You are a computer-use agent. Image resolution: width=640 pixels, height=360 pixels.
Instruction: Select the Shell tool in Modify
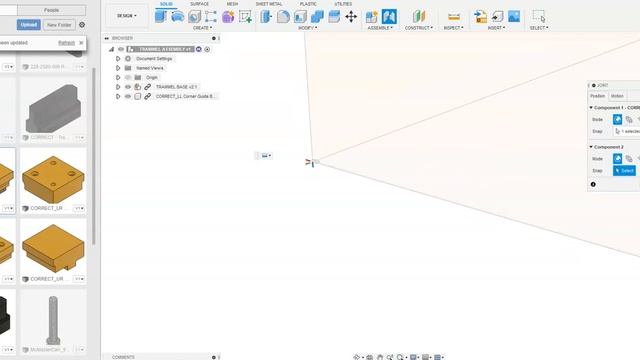300,16
